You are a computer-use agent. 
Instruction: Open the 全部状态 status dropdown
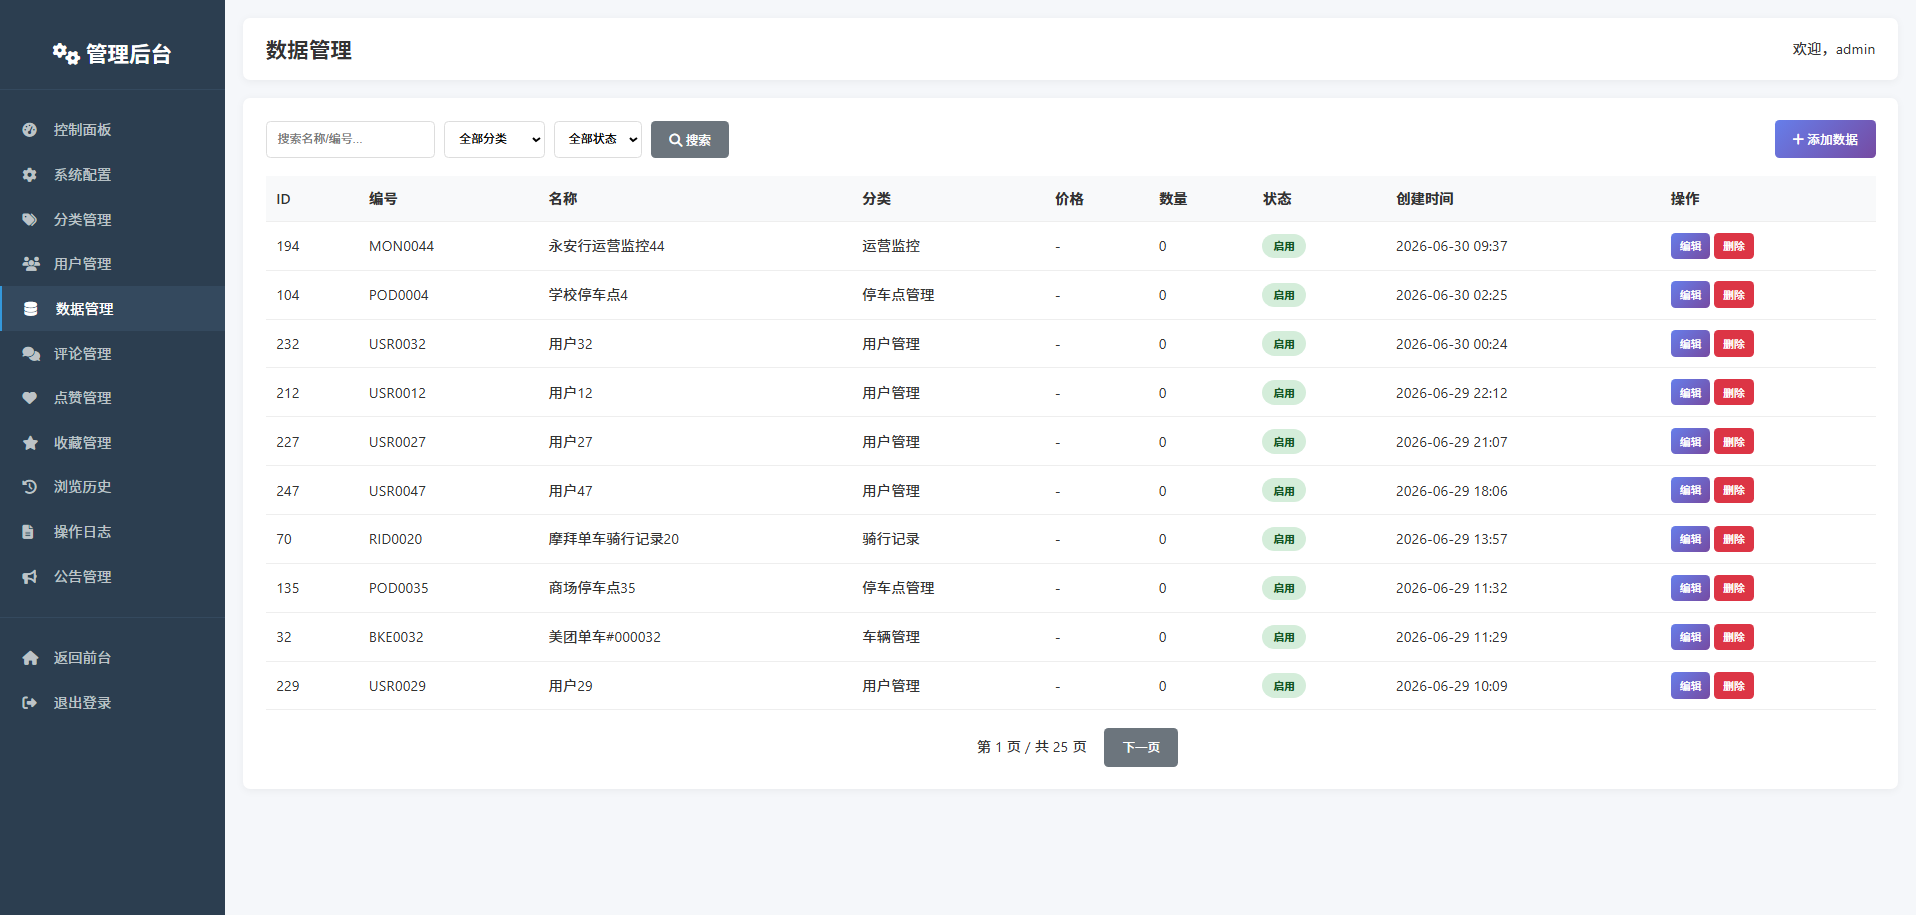pyautogui.click(x=598, y=139)
